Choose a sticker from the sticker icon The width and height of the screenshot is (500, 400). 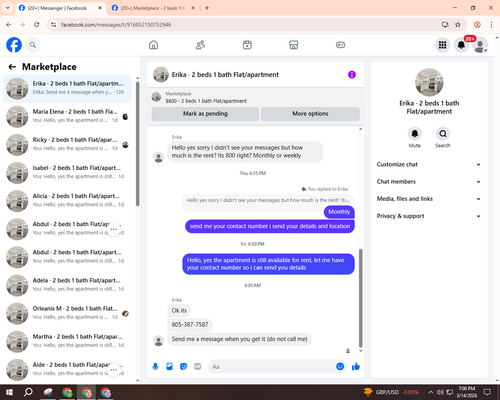pos(183,367)
